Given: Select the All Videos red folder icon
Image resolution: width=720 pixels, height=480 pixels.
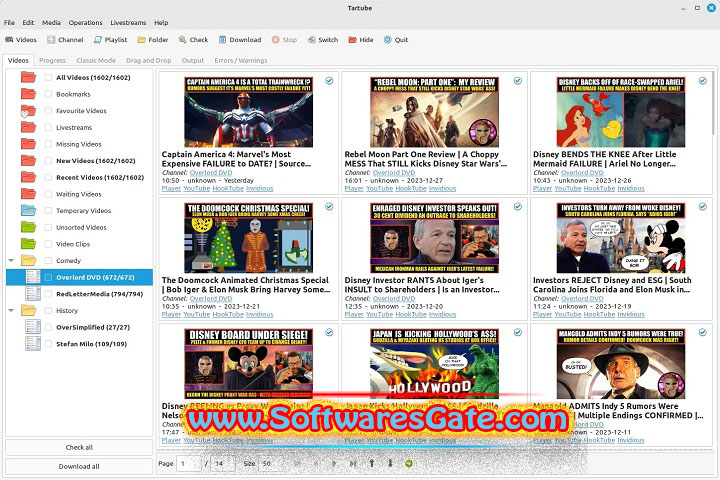Looking at the screenshot, I should click(28, 77).
